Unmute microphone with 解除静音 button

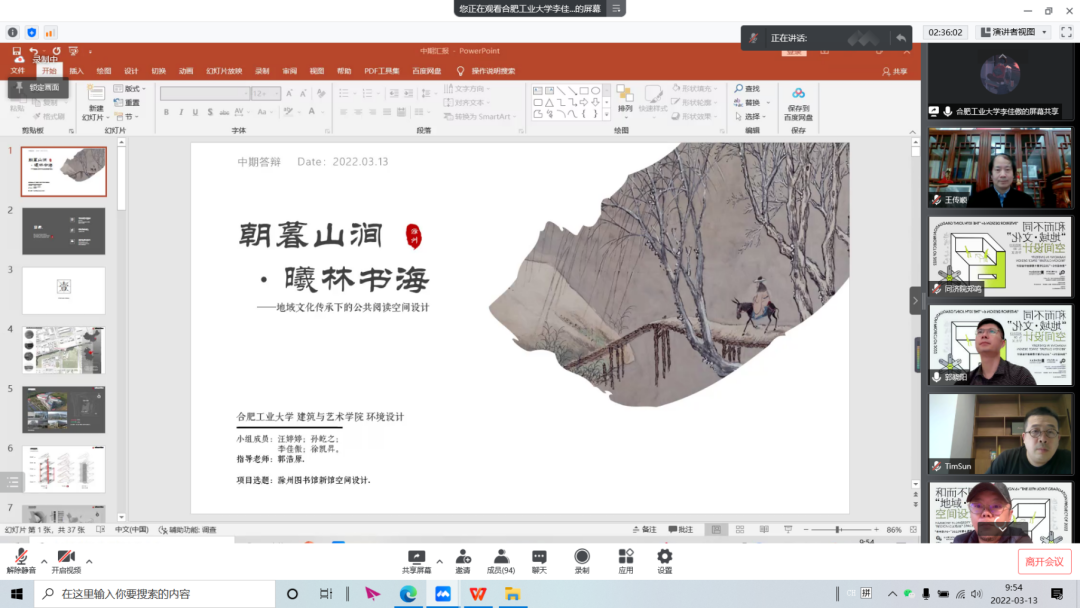coord(21,561)
